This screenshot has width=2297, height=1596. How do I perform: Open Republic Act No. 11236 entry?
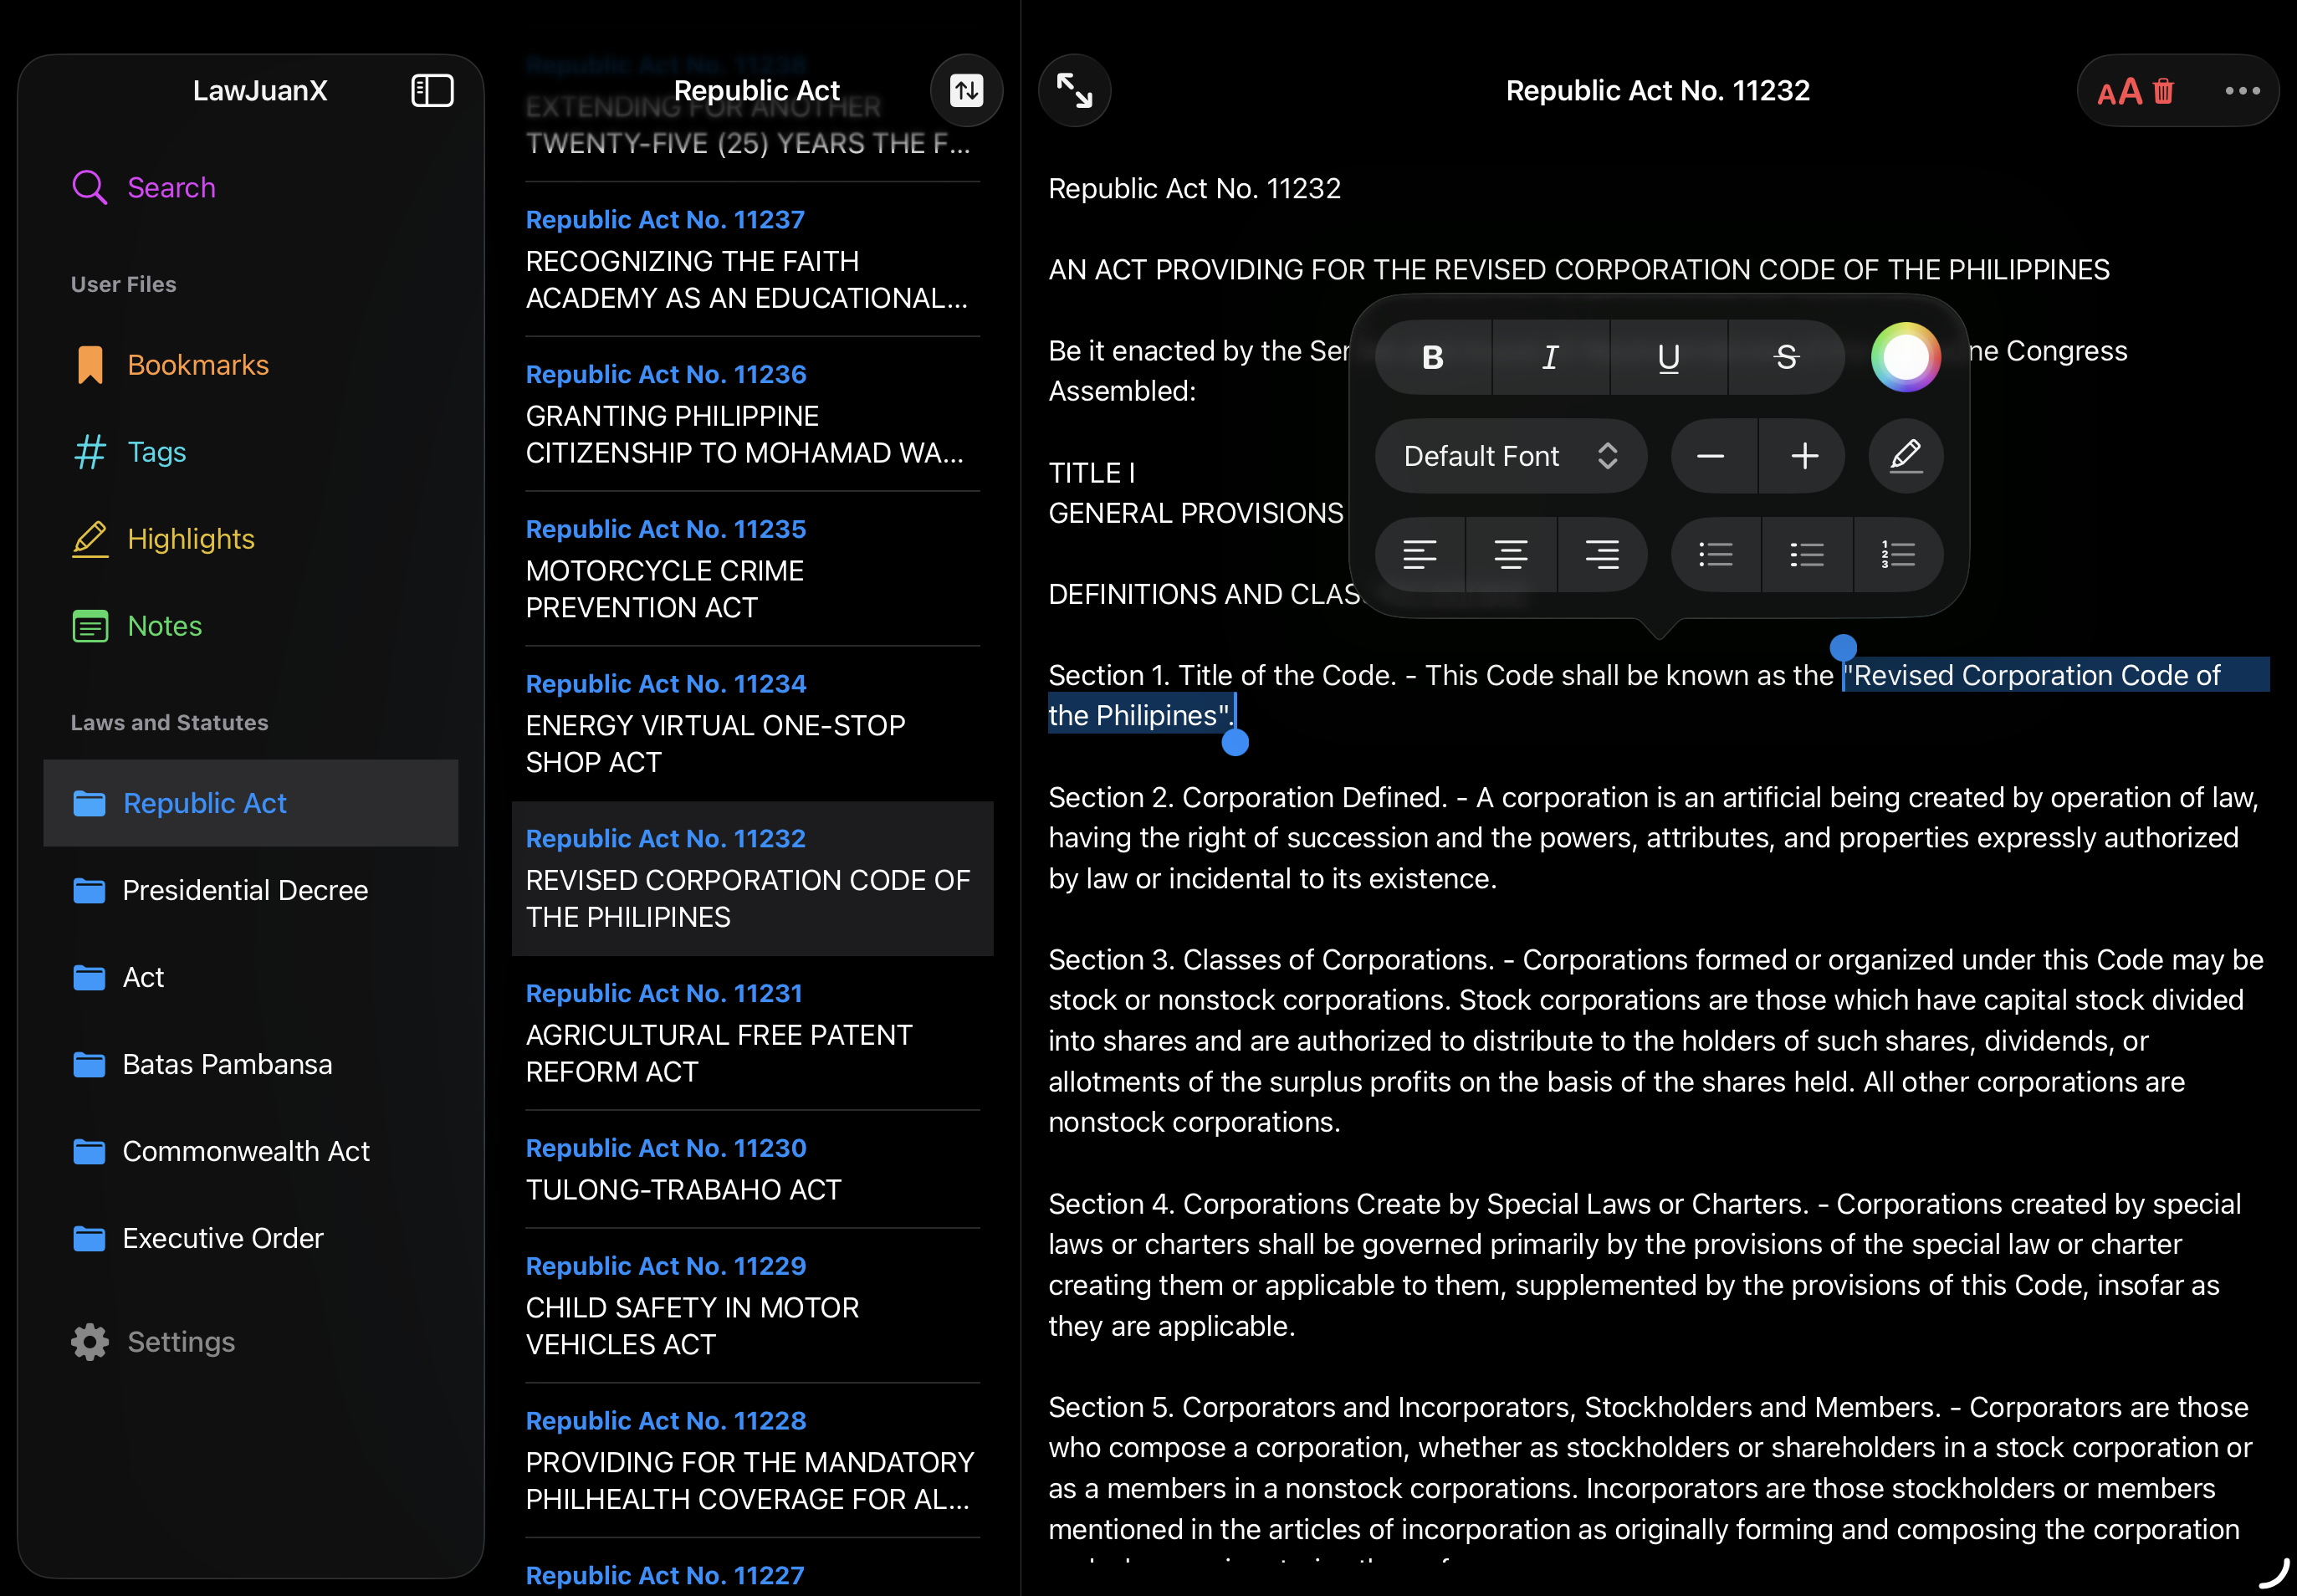pos(752,414)
